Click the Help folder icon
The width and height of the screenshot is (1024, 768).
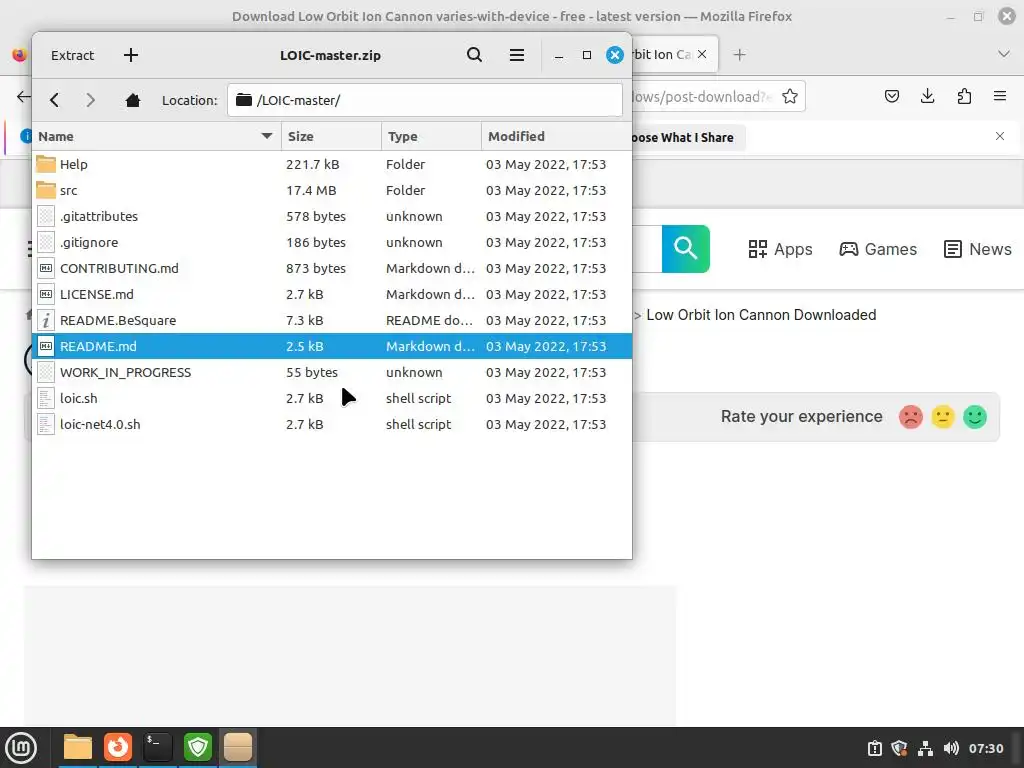click(x=46, y=164)
